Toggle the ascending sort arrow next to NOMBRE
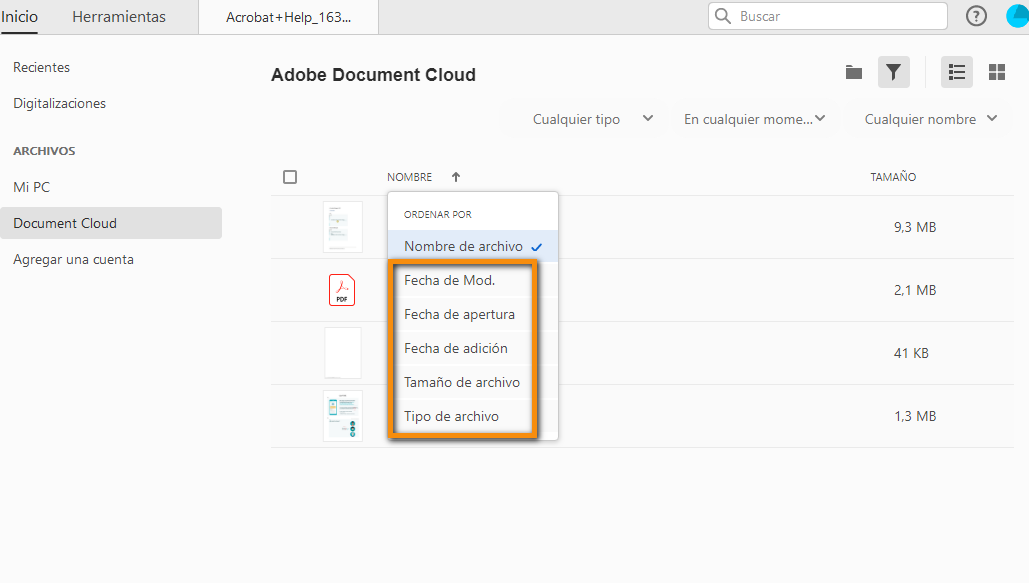The width and height of the screenshot is (1029, 583). coord(455,176)
